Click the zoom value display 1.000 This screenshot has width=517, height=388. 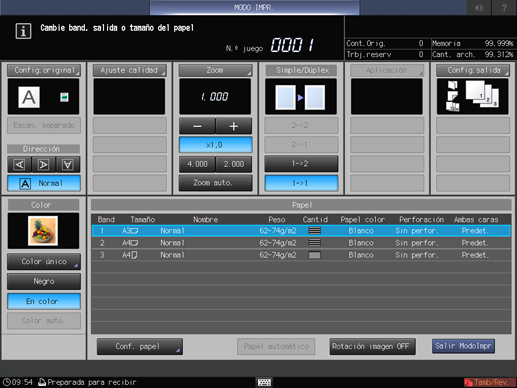tap(215, 97)
